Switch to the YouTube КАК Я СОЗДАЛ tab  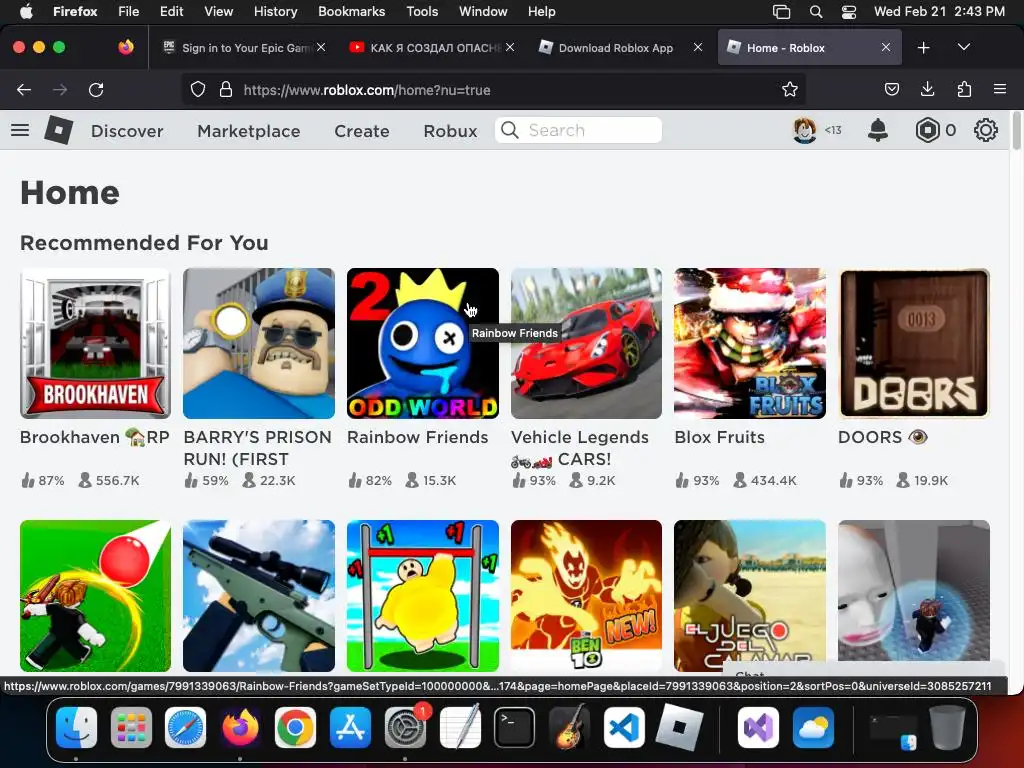tap(432, 48)
